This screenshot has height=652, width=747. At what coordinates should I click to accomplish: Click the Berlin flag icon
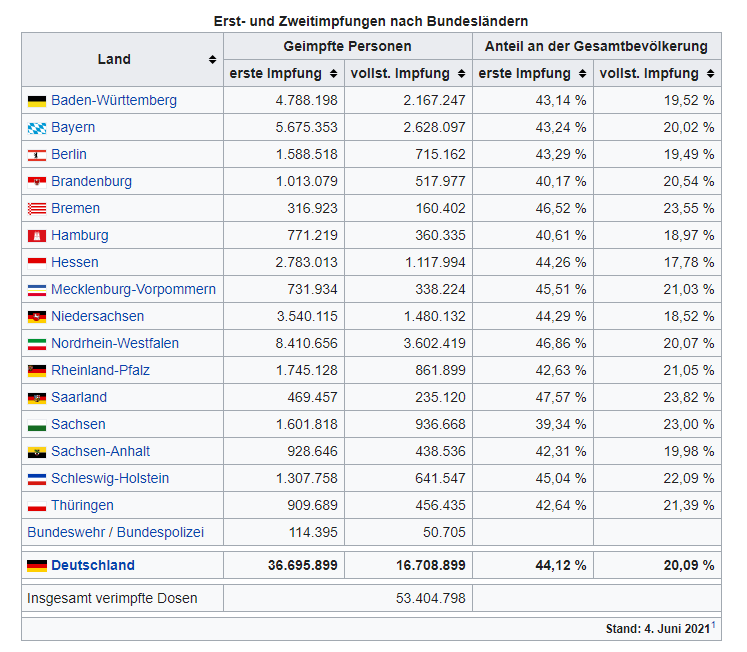point(37,155)
